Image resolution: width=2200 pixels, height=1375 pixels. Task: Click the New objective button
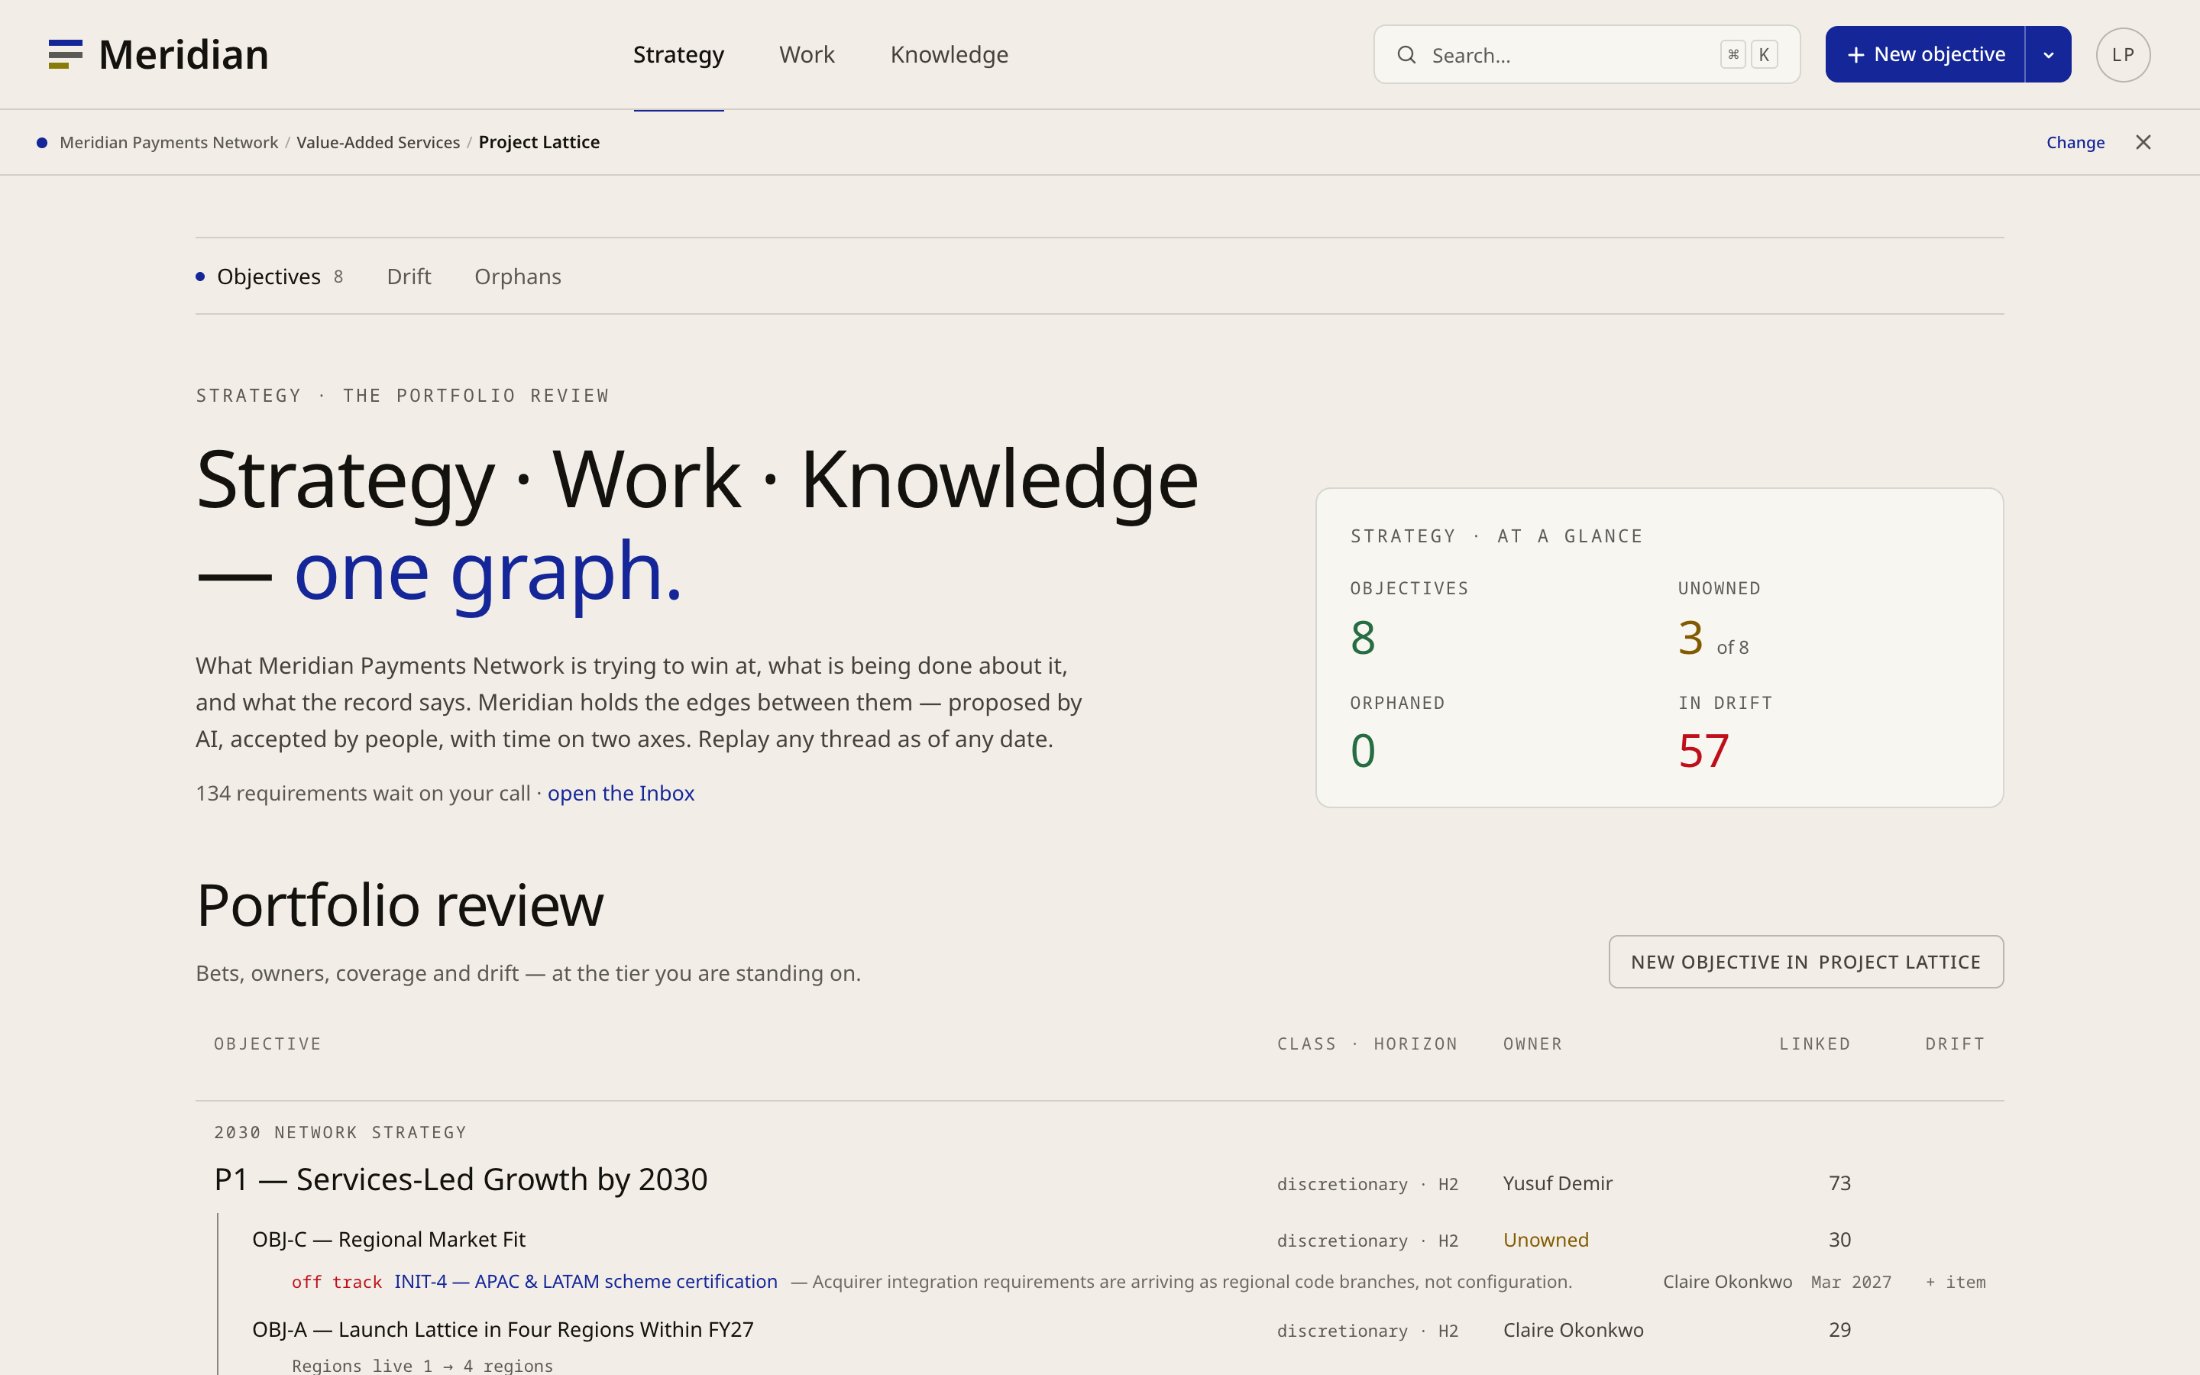click(x=1925, y=55)
